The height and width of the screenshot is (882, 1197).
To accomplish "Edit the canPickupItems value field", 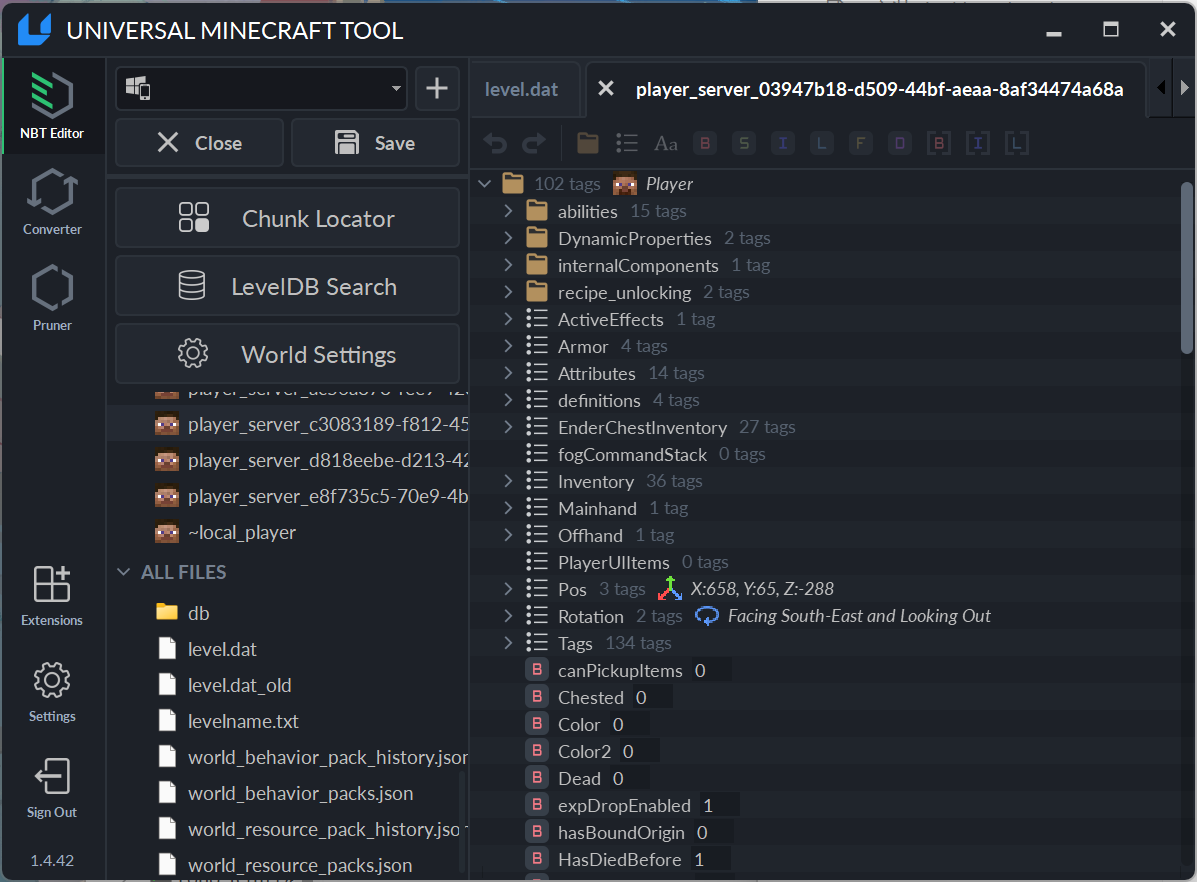I will [x=711, y=670].
